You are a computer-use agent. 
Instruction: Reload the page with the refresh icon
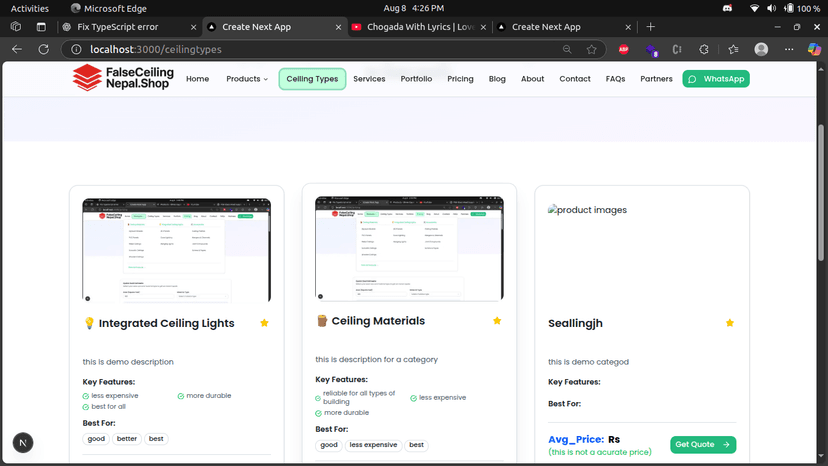click(x=43, y=49)
